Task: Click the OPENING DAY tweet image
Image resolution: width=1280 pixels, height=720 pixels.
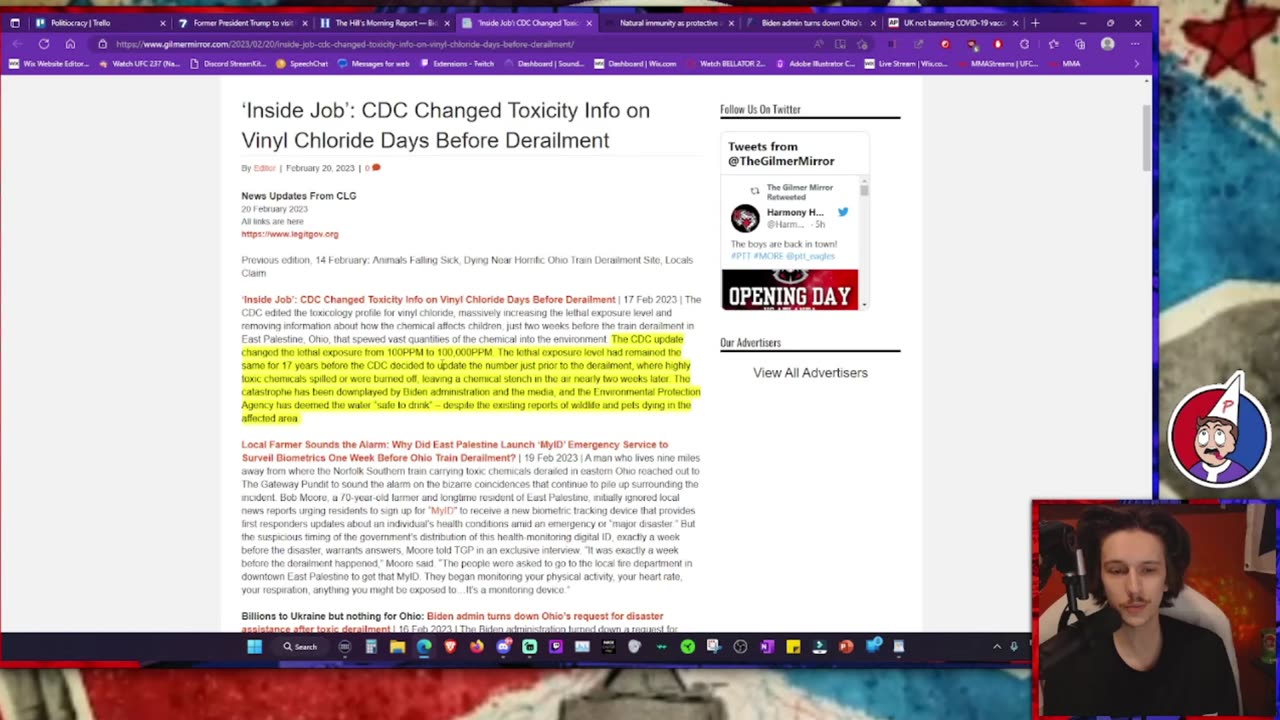Action: [790, 289]
